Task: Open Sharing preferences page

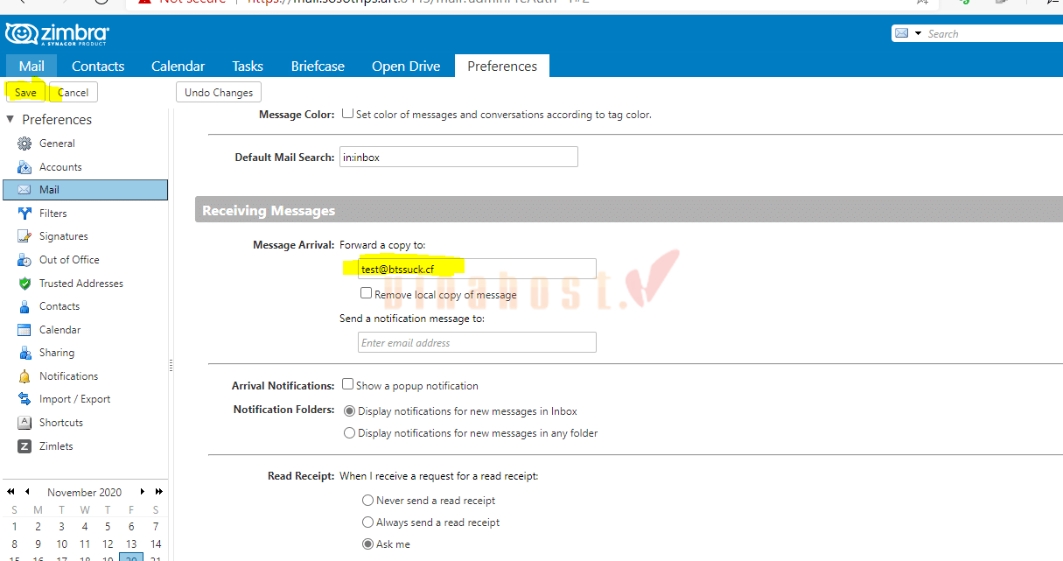Action: 57,353
